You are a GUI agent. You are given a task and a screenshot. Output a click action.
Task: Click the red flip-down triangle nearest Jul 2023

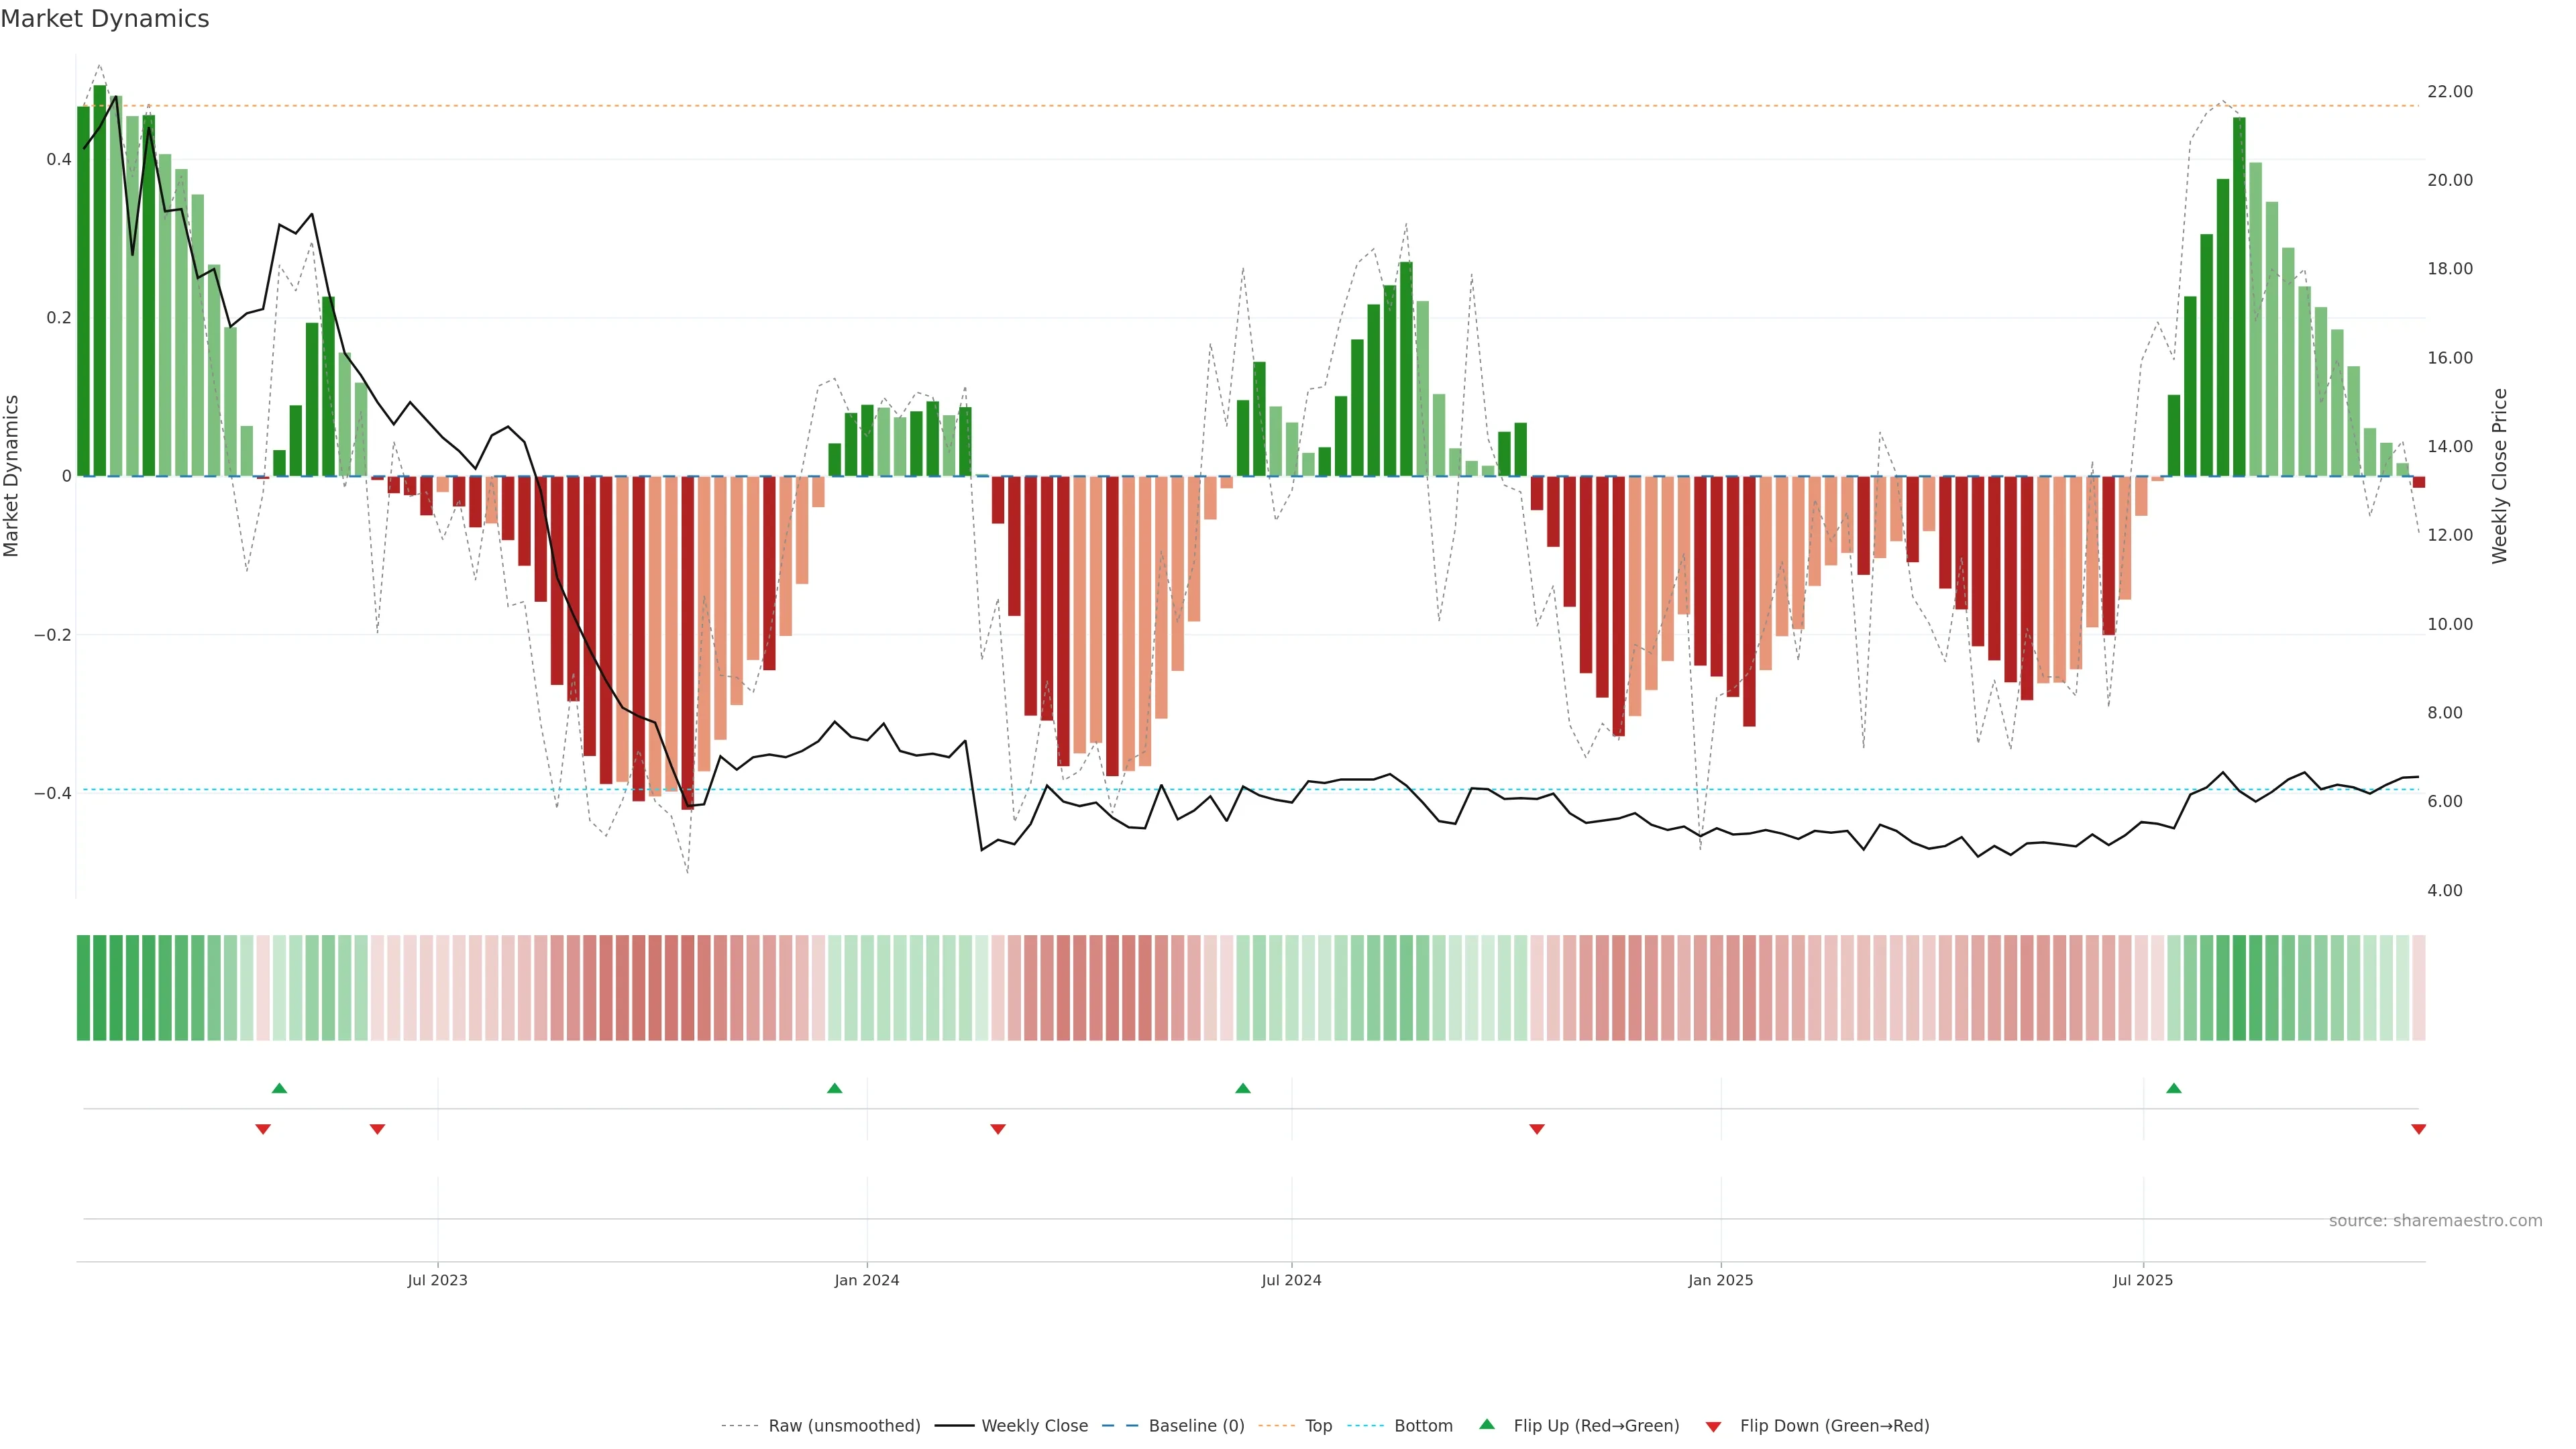377,1129
